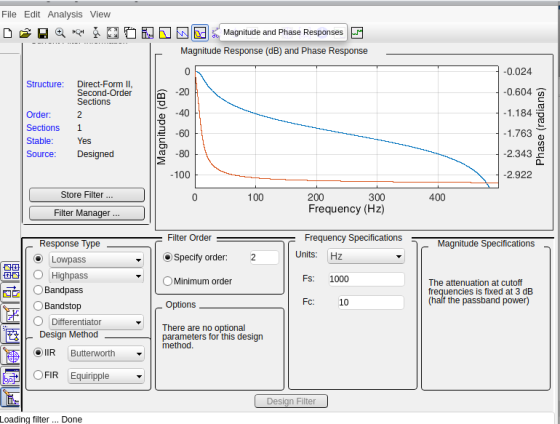Open the Edit menu
Screen dimensions: 560x424
32,15
